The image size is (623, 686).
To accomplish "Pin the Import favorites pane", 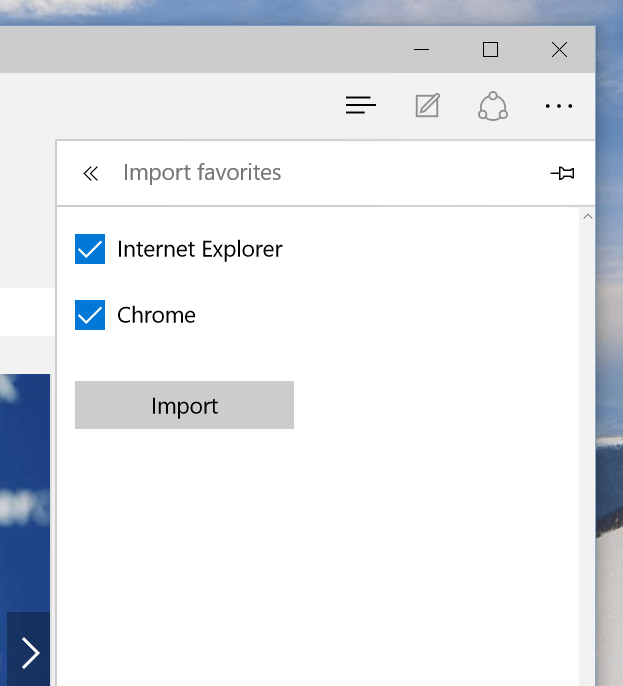I will point(563,173).
